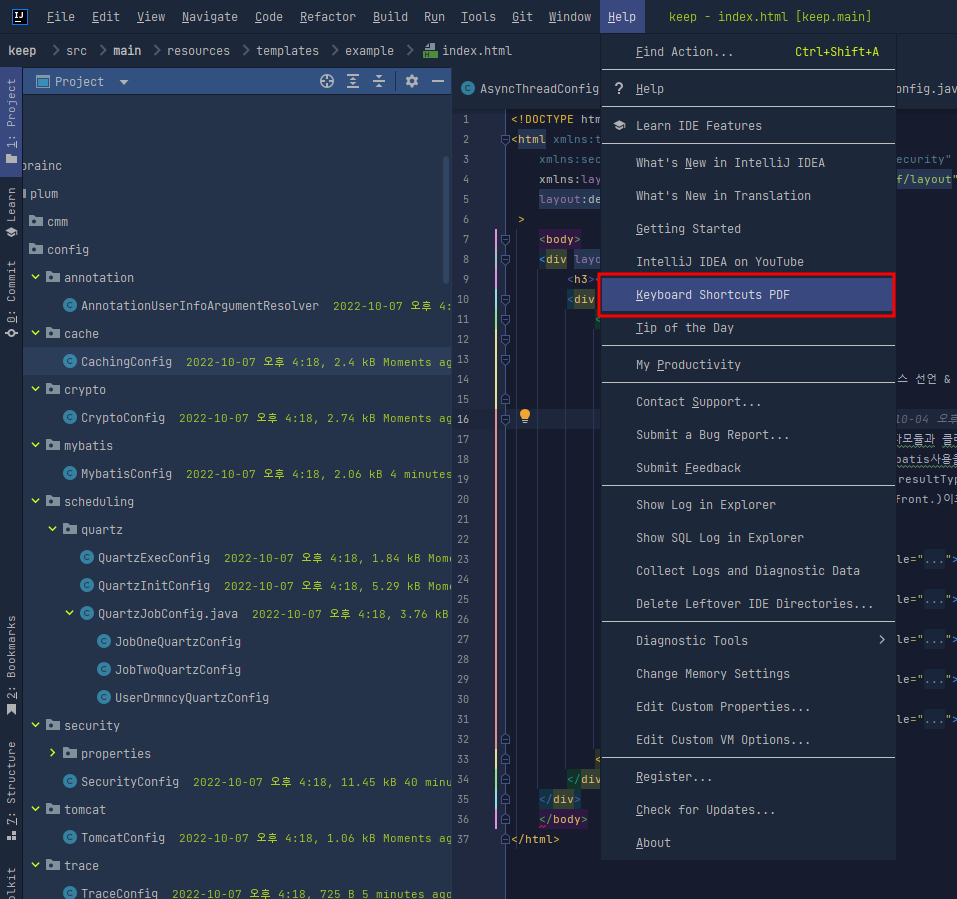Open the Git menu
This screenshot has width=957, height=899.
pos(522,16)
